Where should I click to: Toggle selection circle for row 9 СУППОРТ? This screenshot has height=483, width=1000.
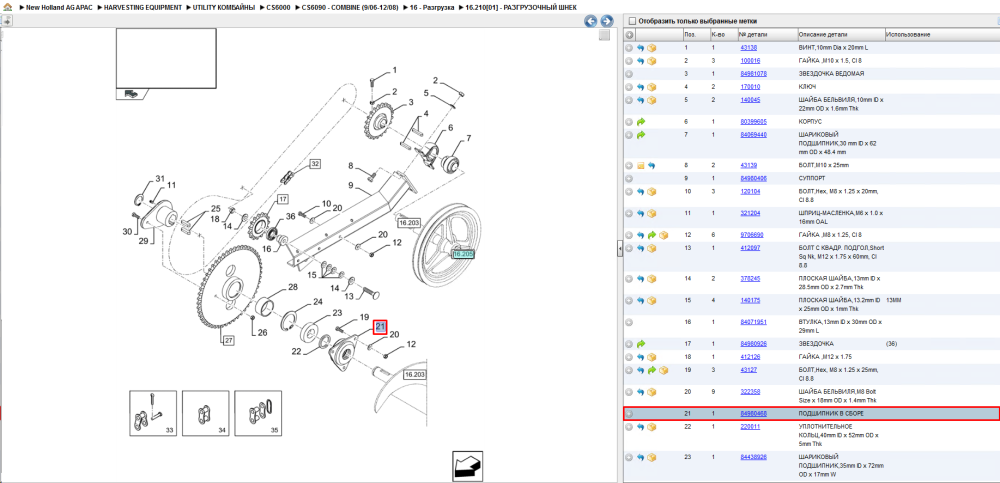point(629,178)
